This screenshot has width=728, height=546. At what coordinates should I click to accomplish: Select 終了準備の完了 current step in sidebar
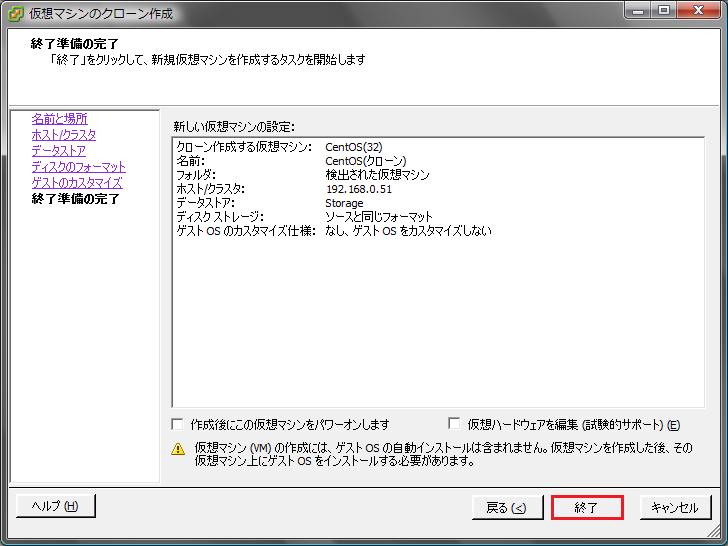76,199
